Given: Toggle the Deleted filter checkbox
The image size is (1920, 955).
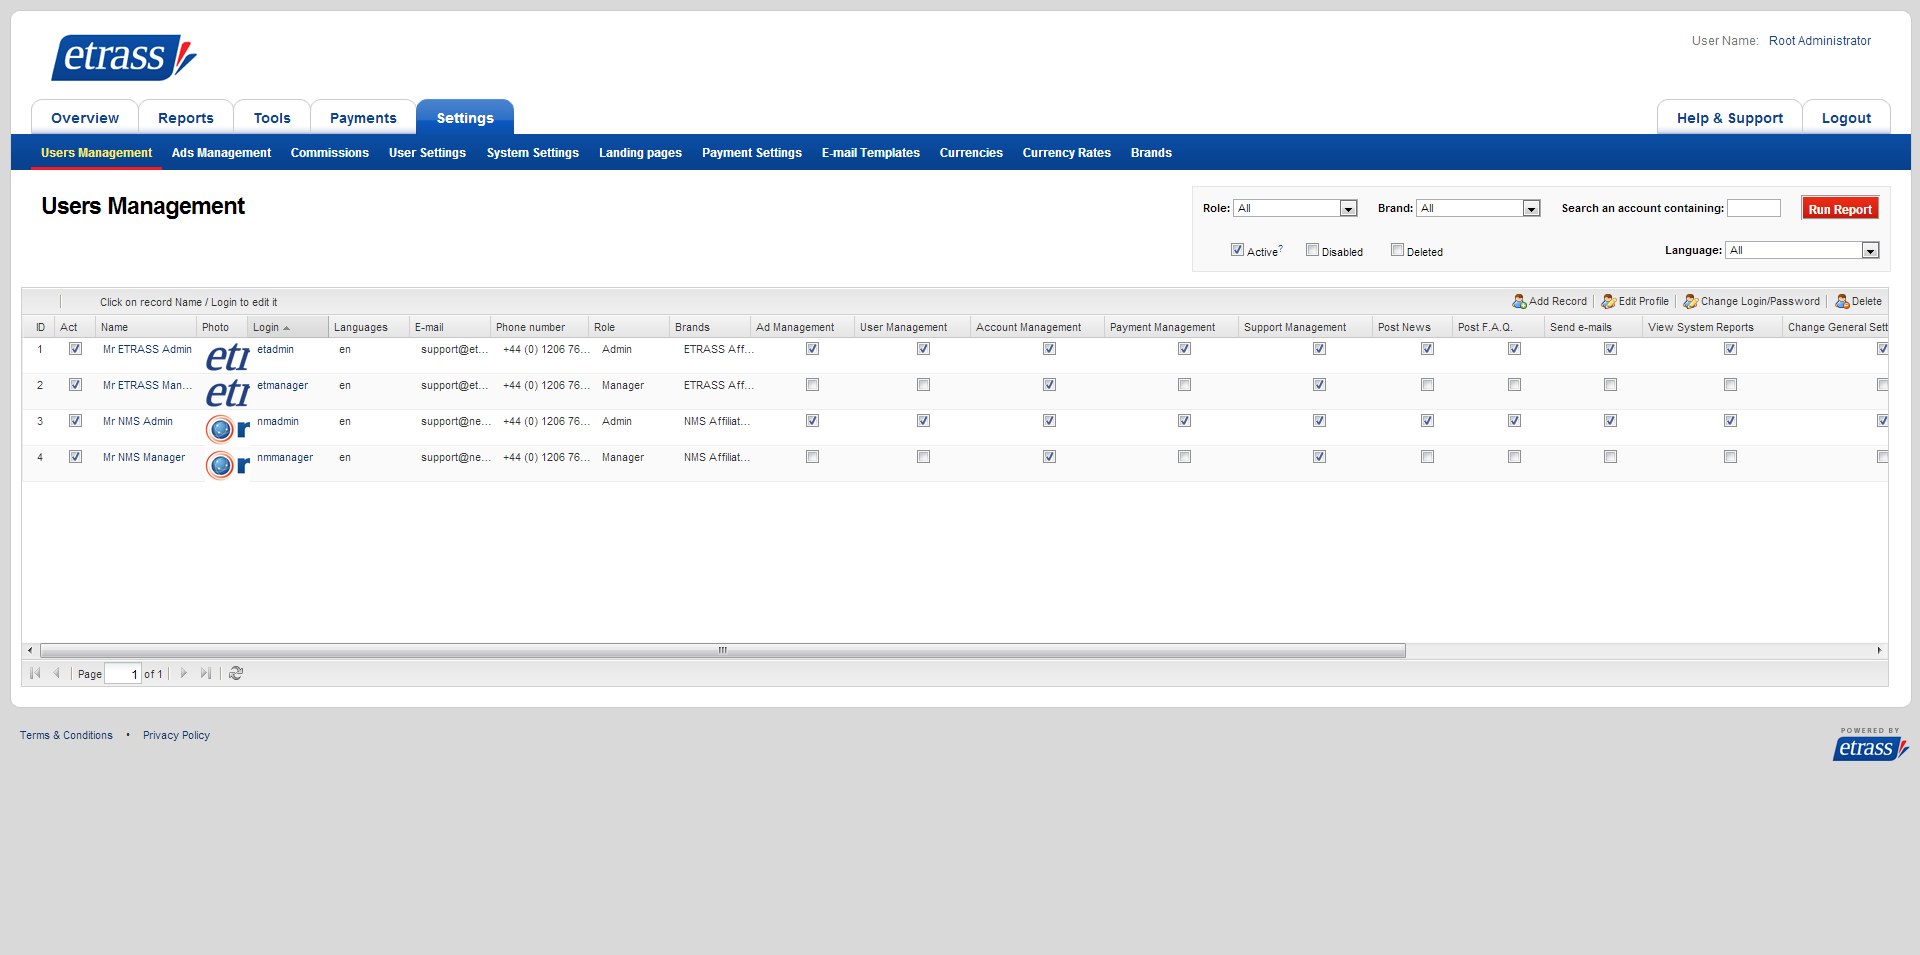Looking at the screenshot, I should click(1397, 251).
